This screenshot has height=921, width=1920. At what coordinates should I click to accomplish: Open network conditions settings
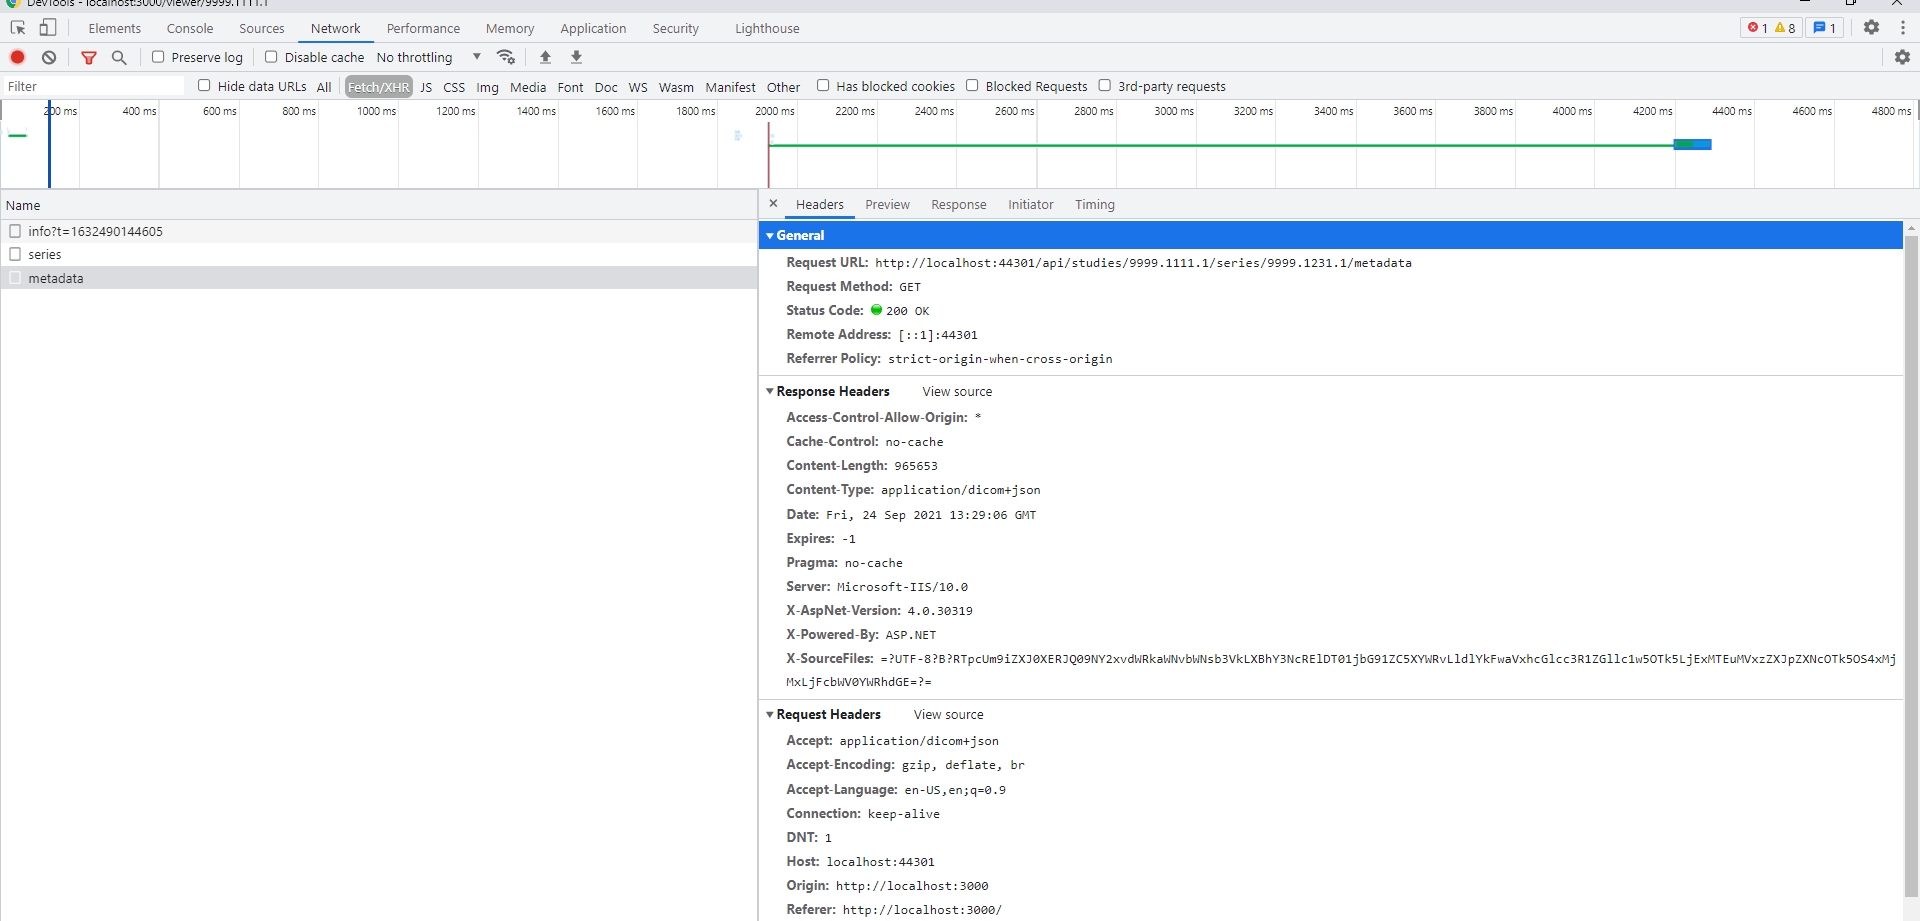(x=507, y=57)
